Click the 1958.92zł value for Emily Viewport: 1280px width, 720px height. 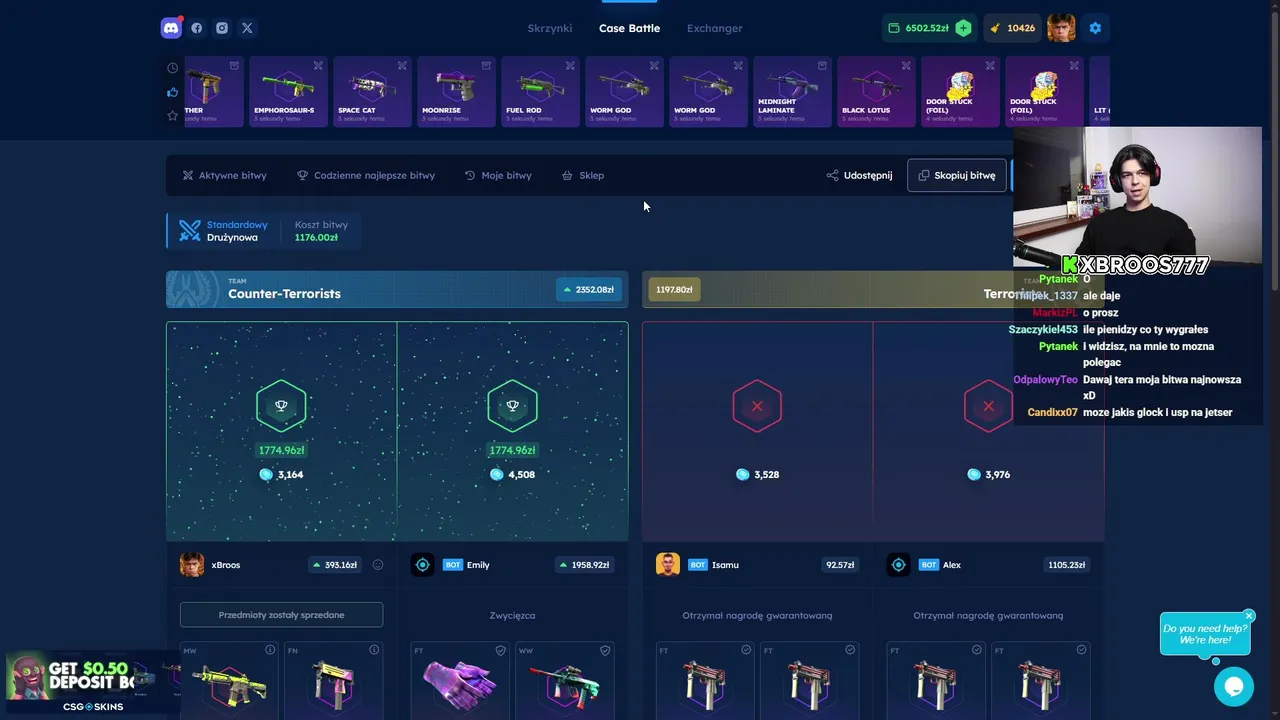click(x=584, y=565)
